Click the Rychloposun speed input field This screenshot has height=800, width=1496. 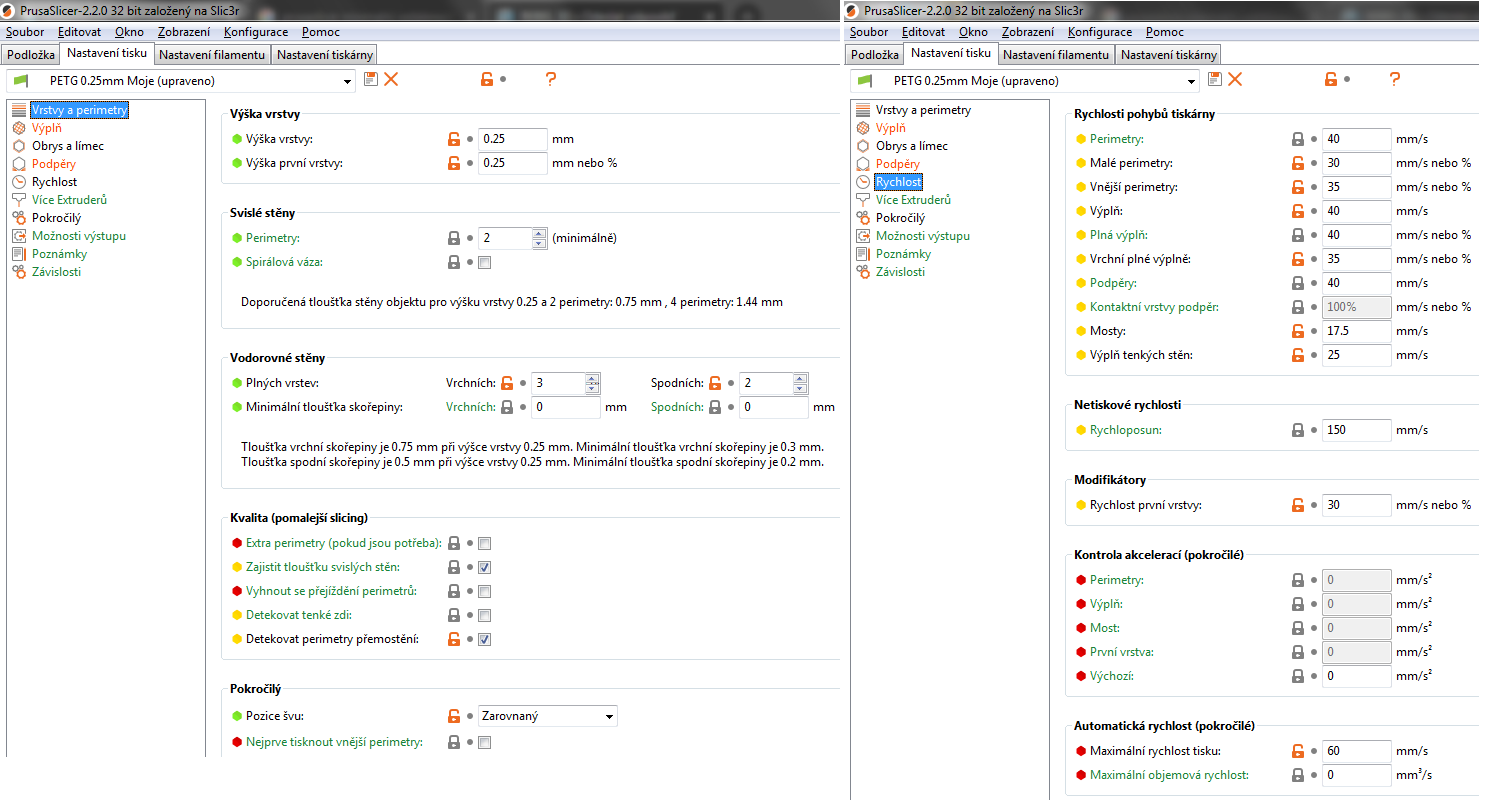coord(1356,430)
